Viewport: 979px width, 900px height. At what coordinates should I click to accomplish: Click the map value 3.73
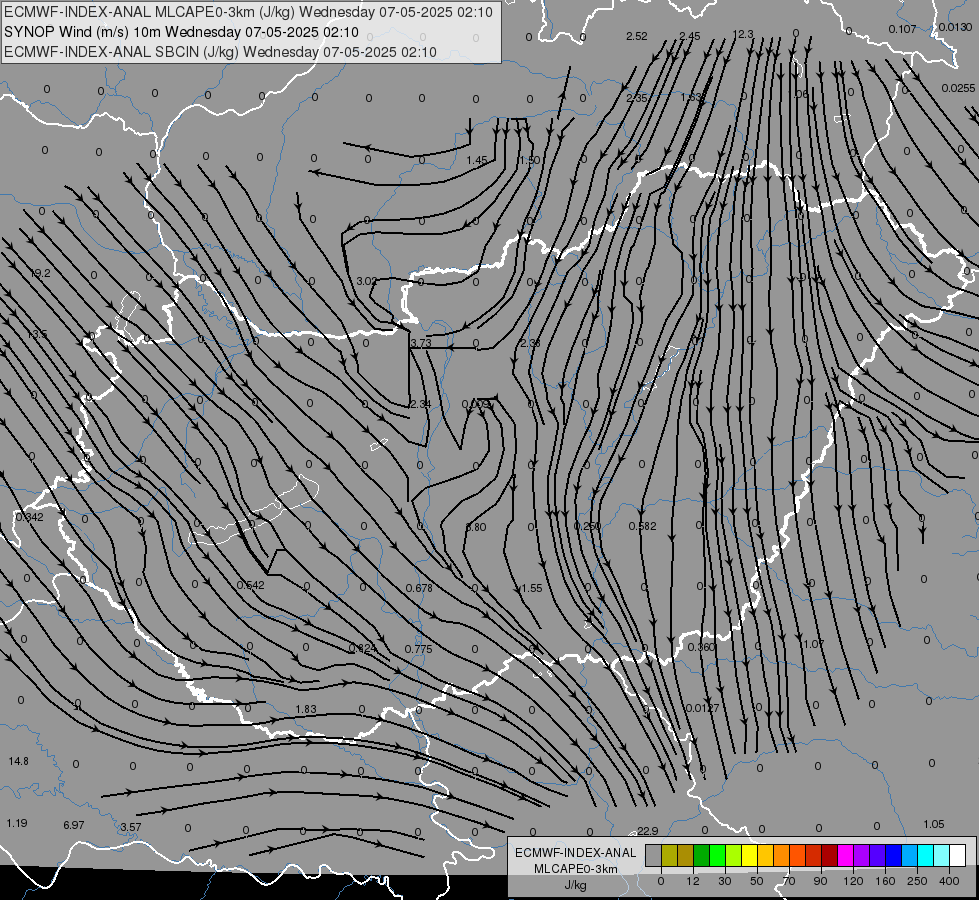421,342
